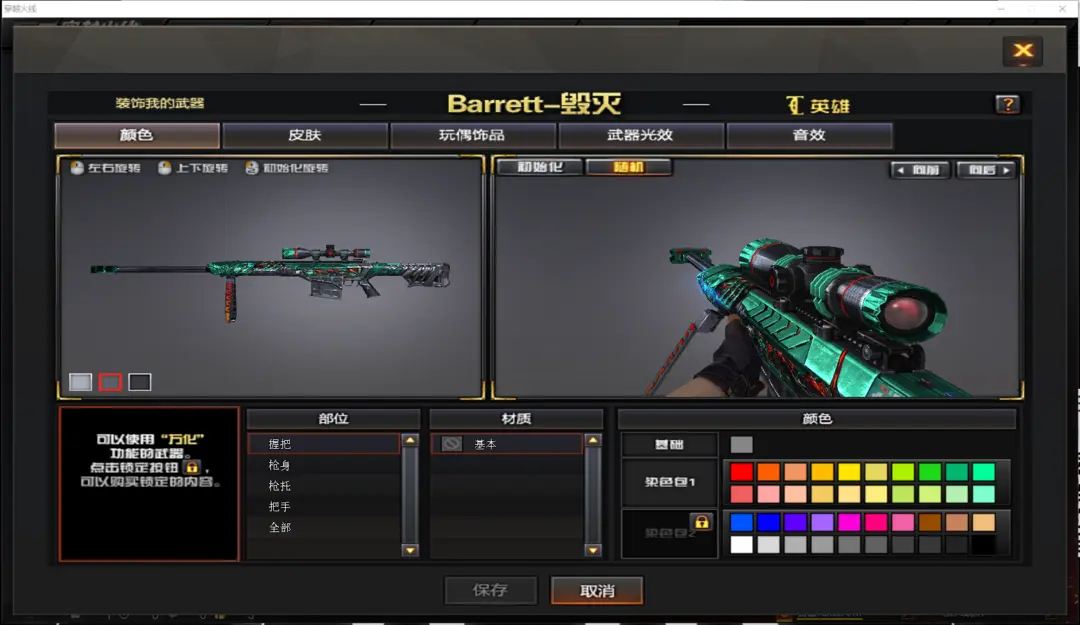Pick the dark brown swatch in 染色包2

(930, 522)
